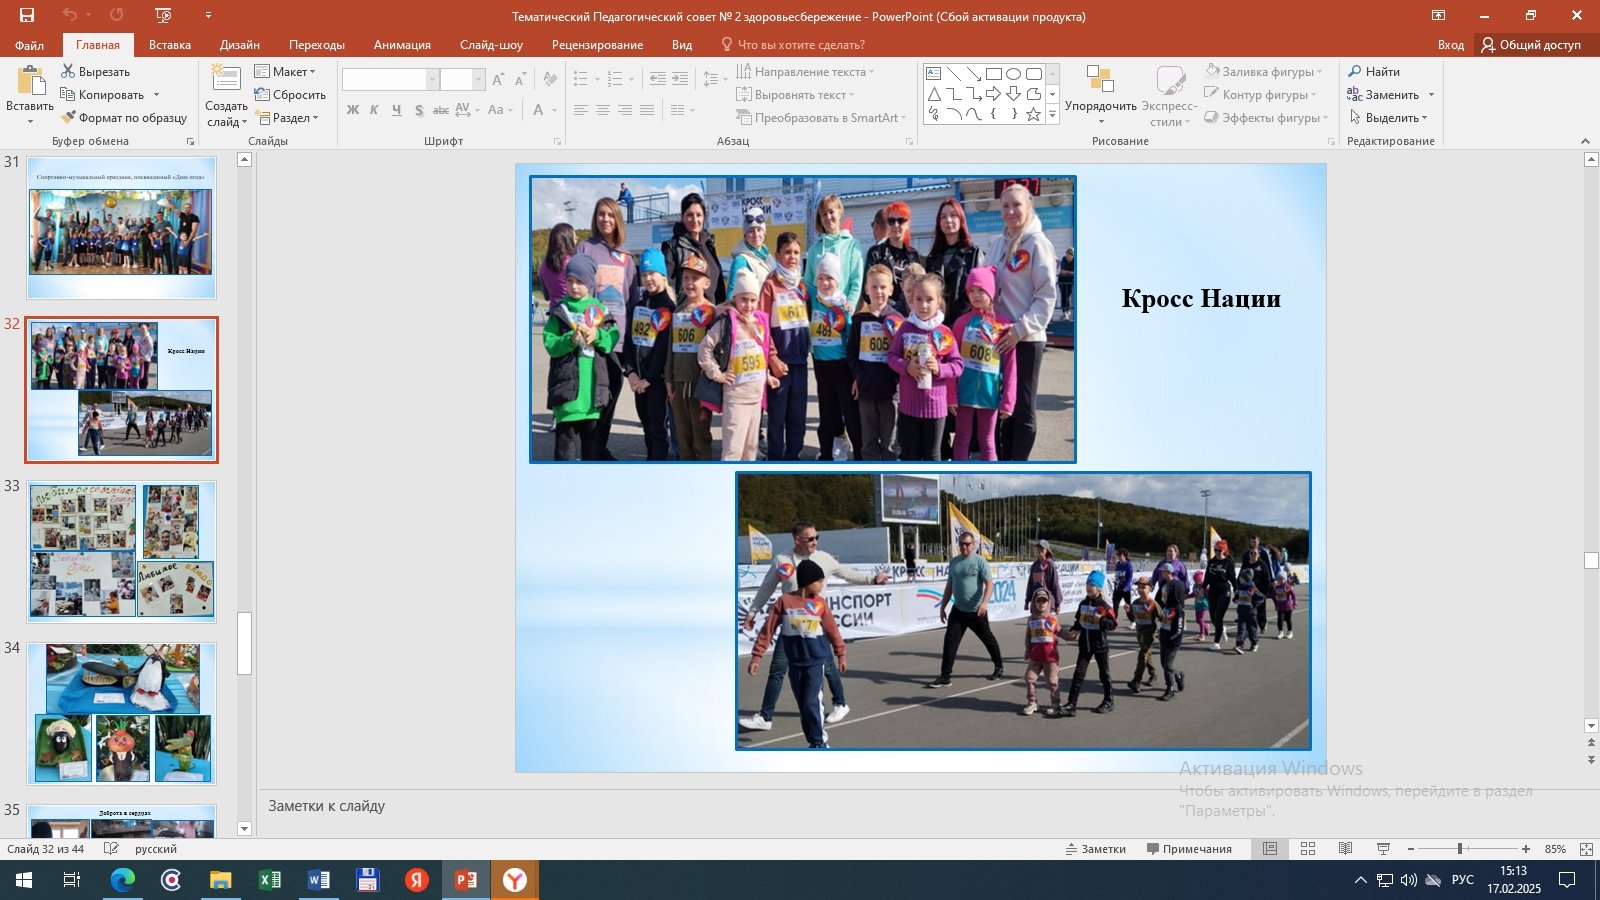Cut selection with Вырезать

(x=96, y=72)
